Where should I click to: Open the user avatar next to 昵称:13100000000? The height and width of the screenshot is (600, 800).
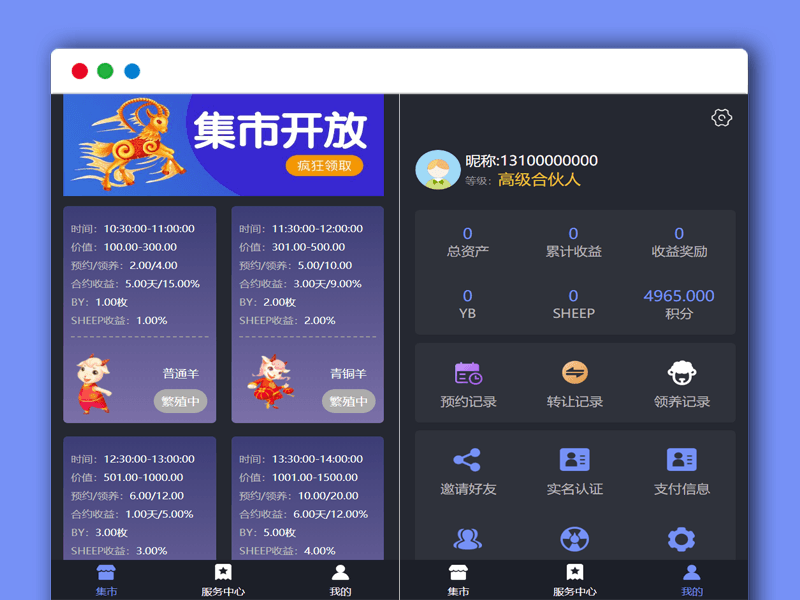437,169
